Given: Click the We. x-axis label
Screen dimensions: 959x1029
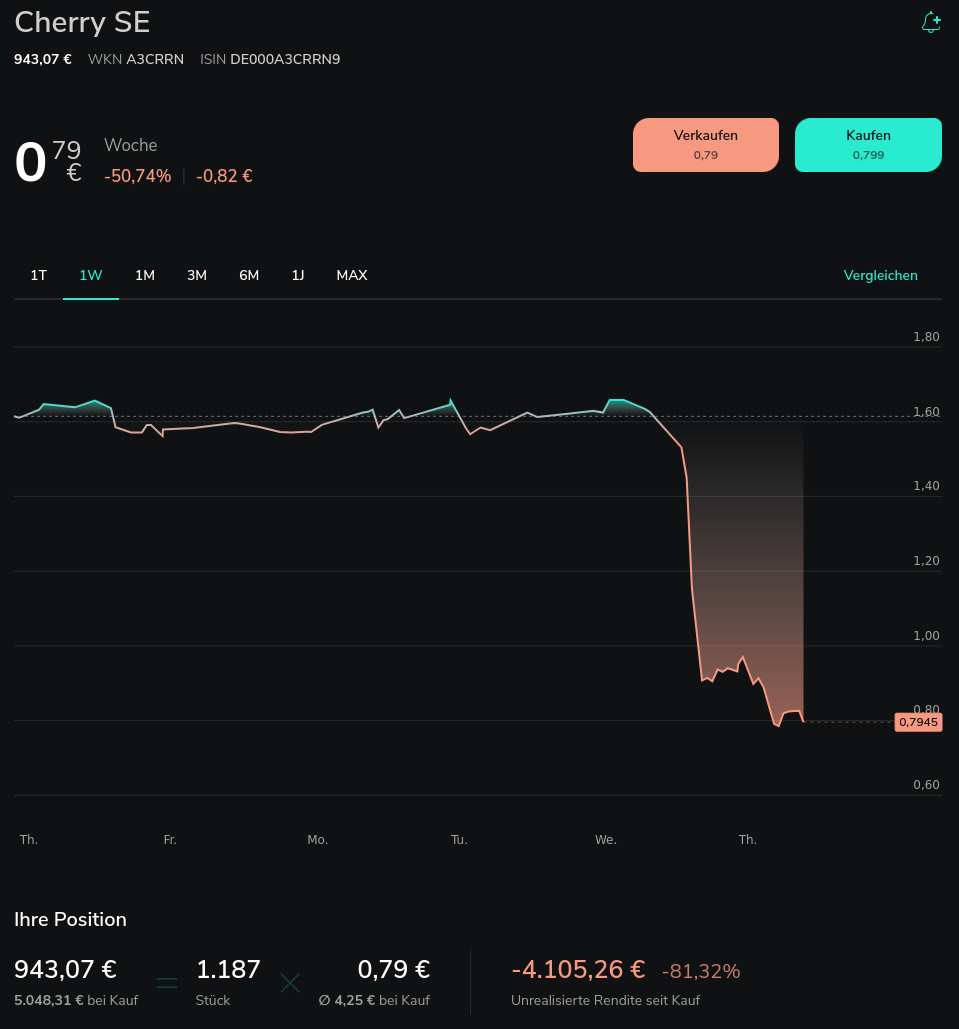Looking at the screenshot, I should (606, 840).
